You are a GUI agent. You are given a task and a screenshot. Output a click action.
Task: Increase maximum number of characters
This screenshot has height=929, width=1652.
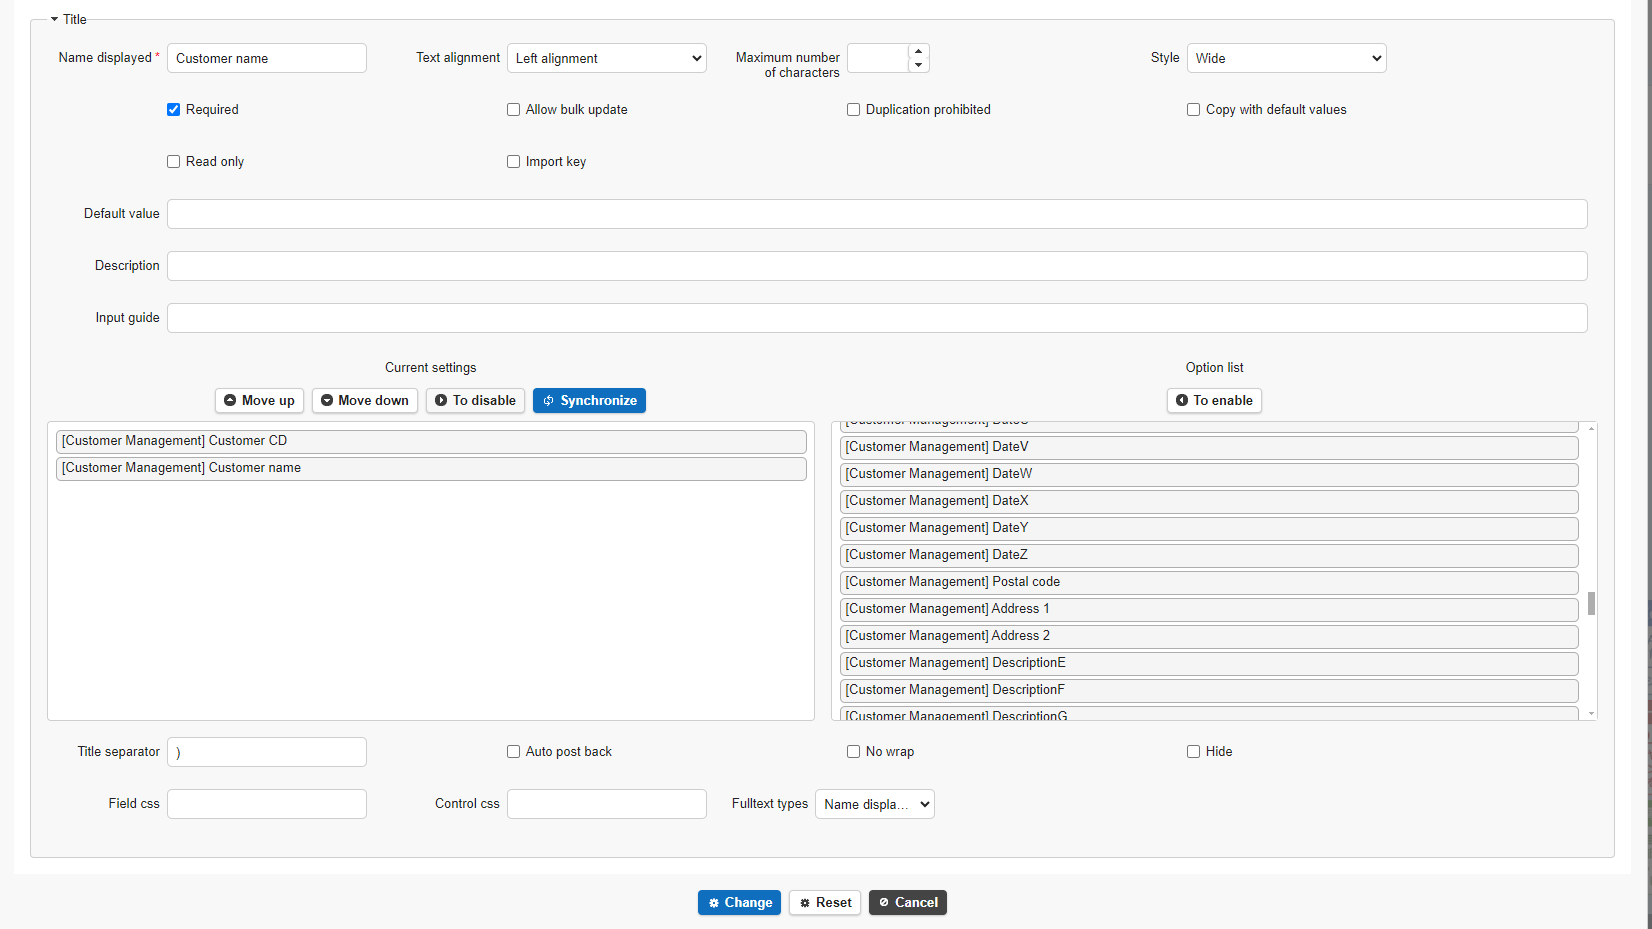point(918,51)
